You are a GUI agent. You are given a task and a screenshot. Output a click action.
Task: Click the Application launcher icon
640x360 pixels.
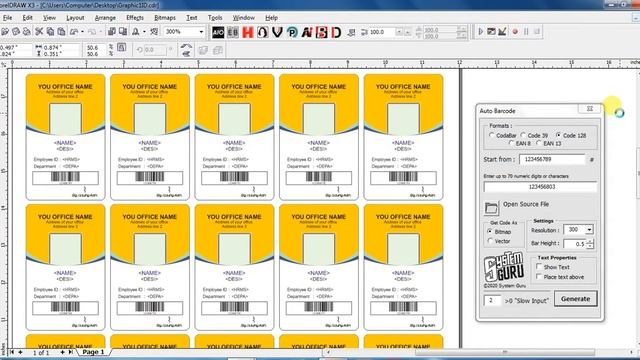[x=136, y=32]
